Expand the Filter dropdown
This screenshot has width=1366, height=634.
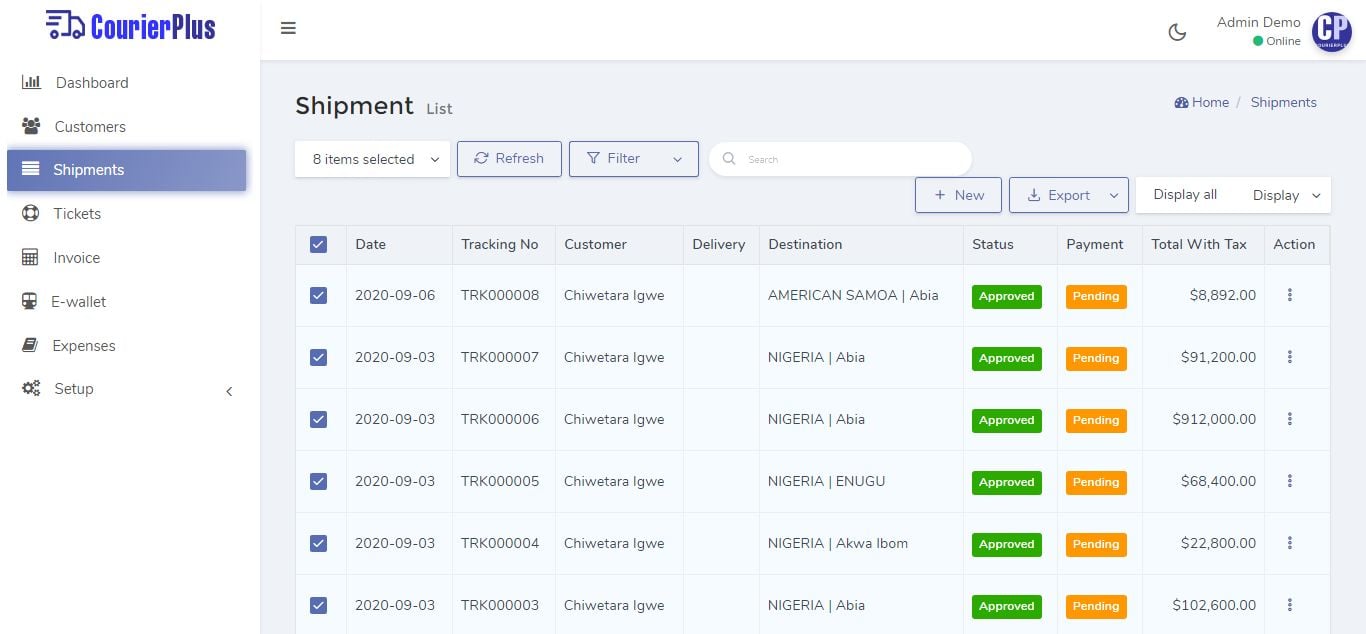(633, 159)
